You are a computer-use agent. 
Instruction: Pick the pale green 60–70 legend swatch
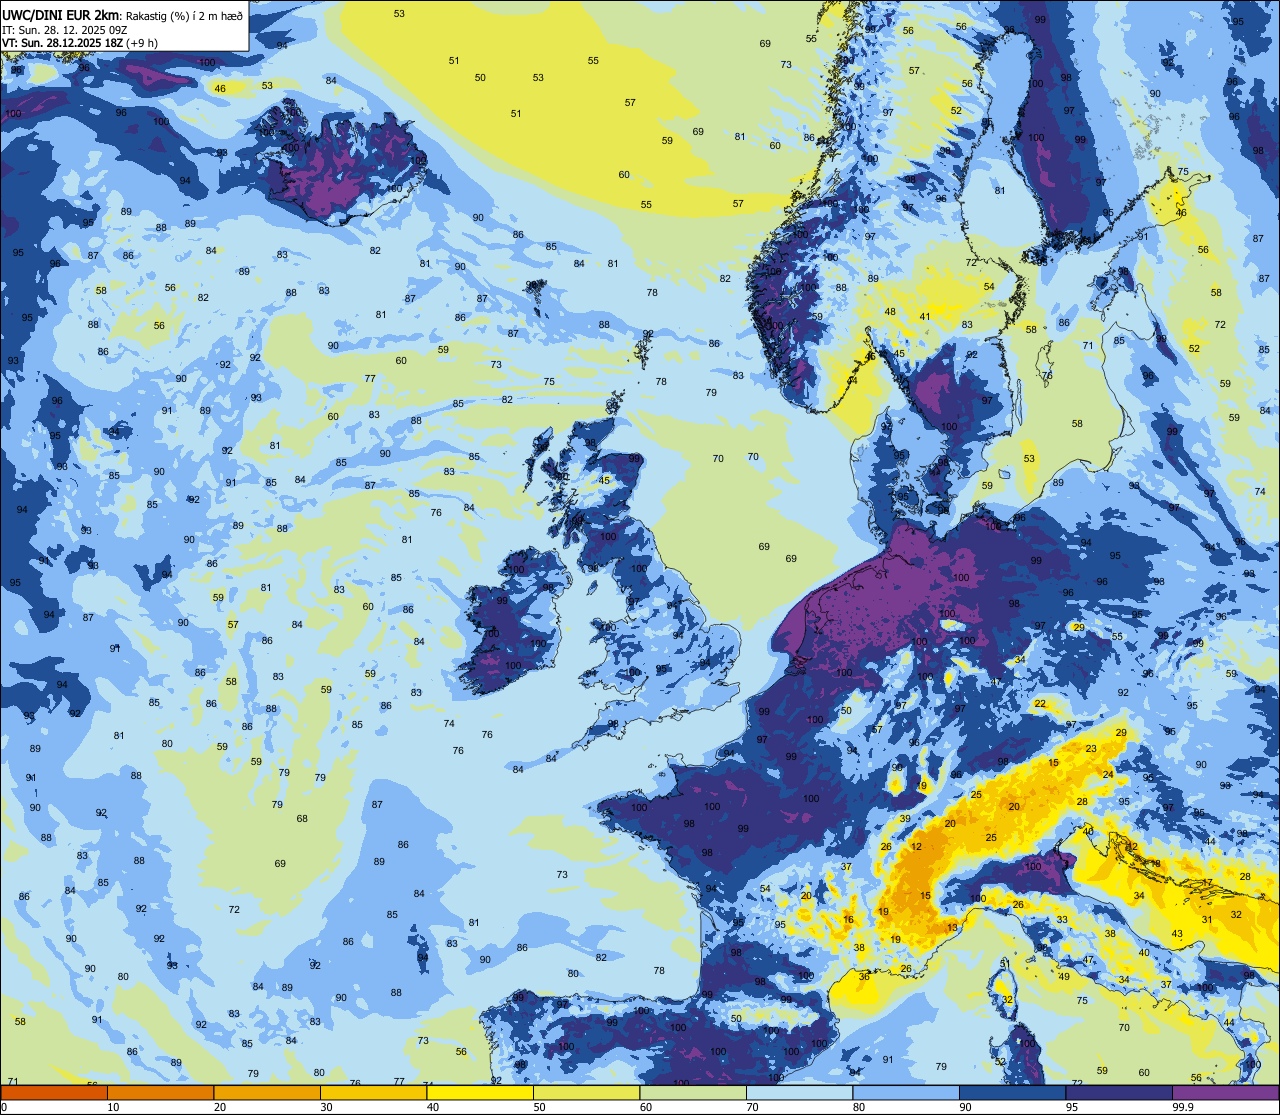[x=693, y=1092]
